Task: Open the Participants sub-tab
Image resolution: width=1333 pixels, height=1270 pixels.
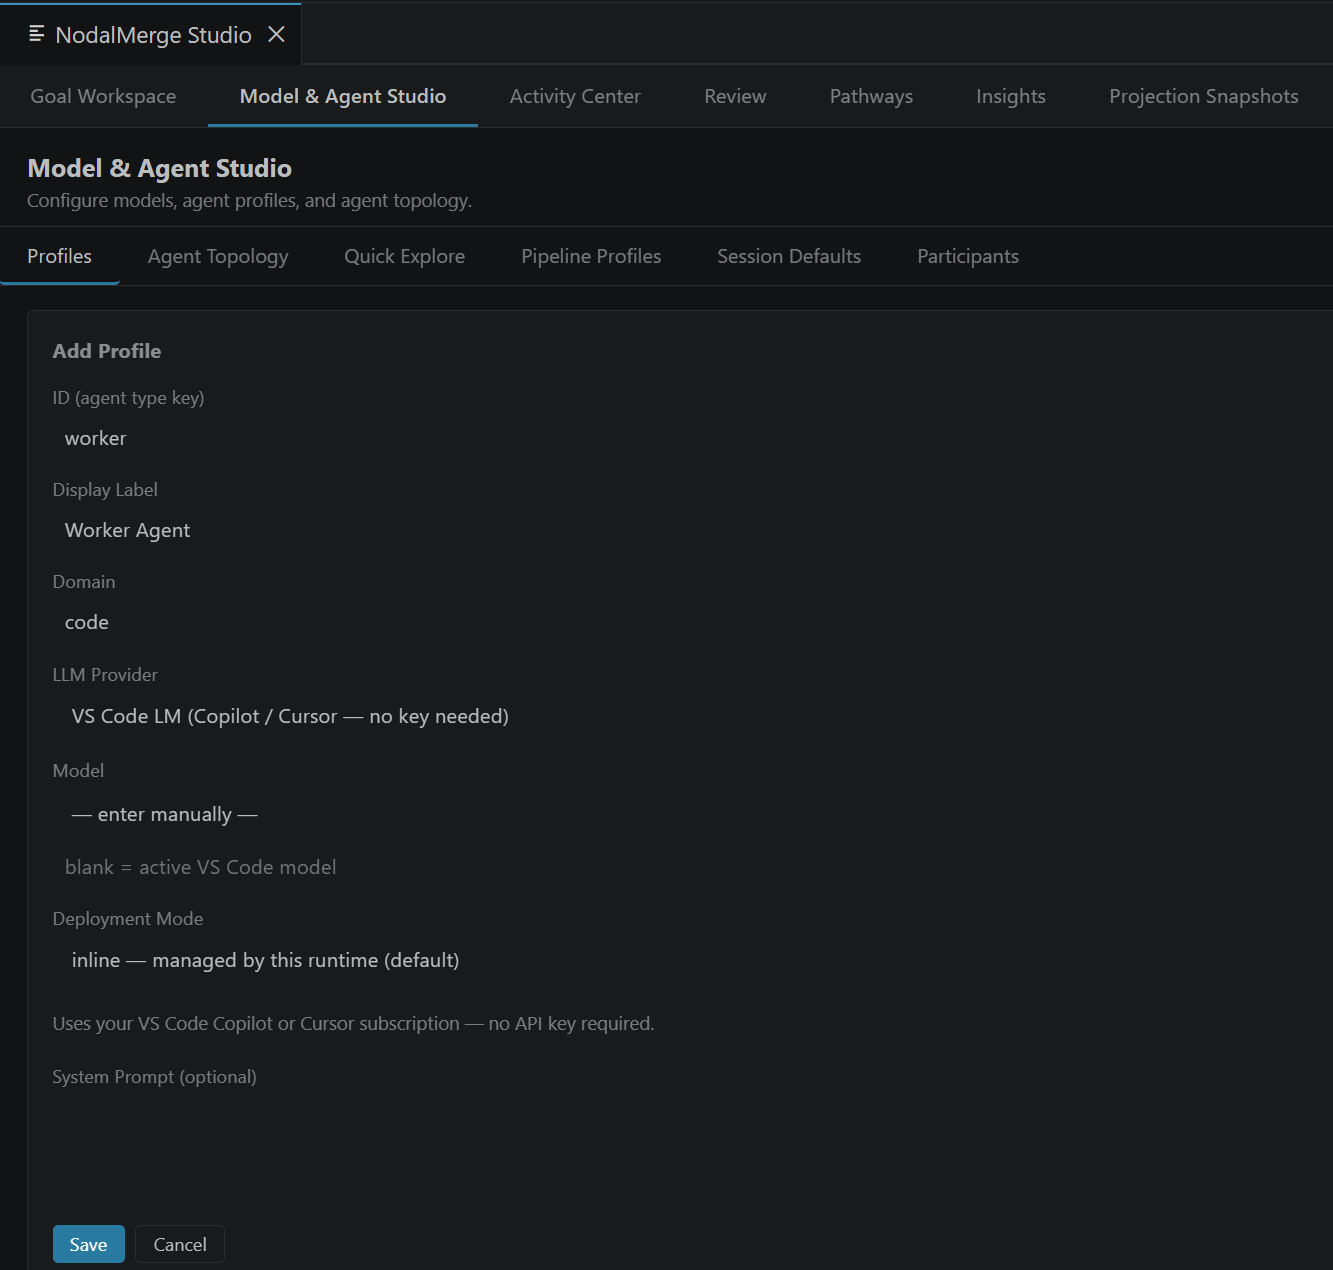Action: (x=968, y=256)
